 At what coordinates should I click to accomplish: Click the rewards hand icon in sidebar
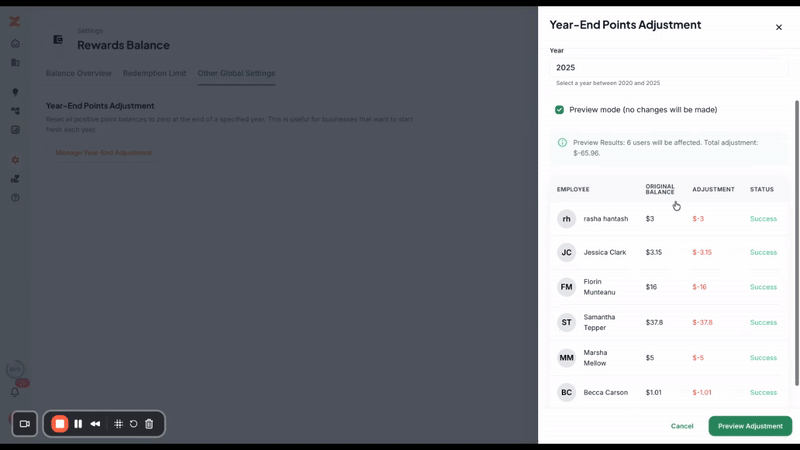15,179
